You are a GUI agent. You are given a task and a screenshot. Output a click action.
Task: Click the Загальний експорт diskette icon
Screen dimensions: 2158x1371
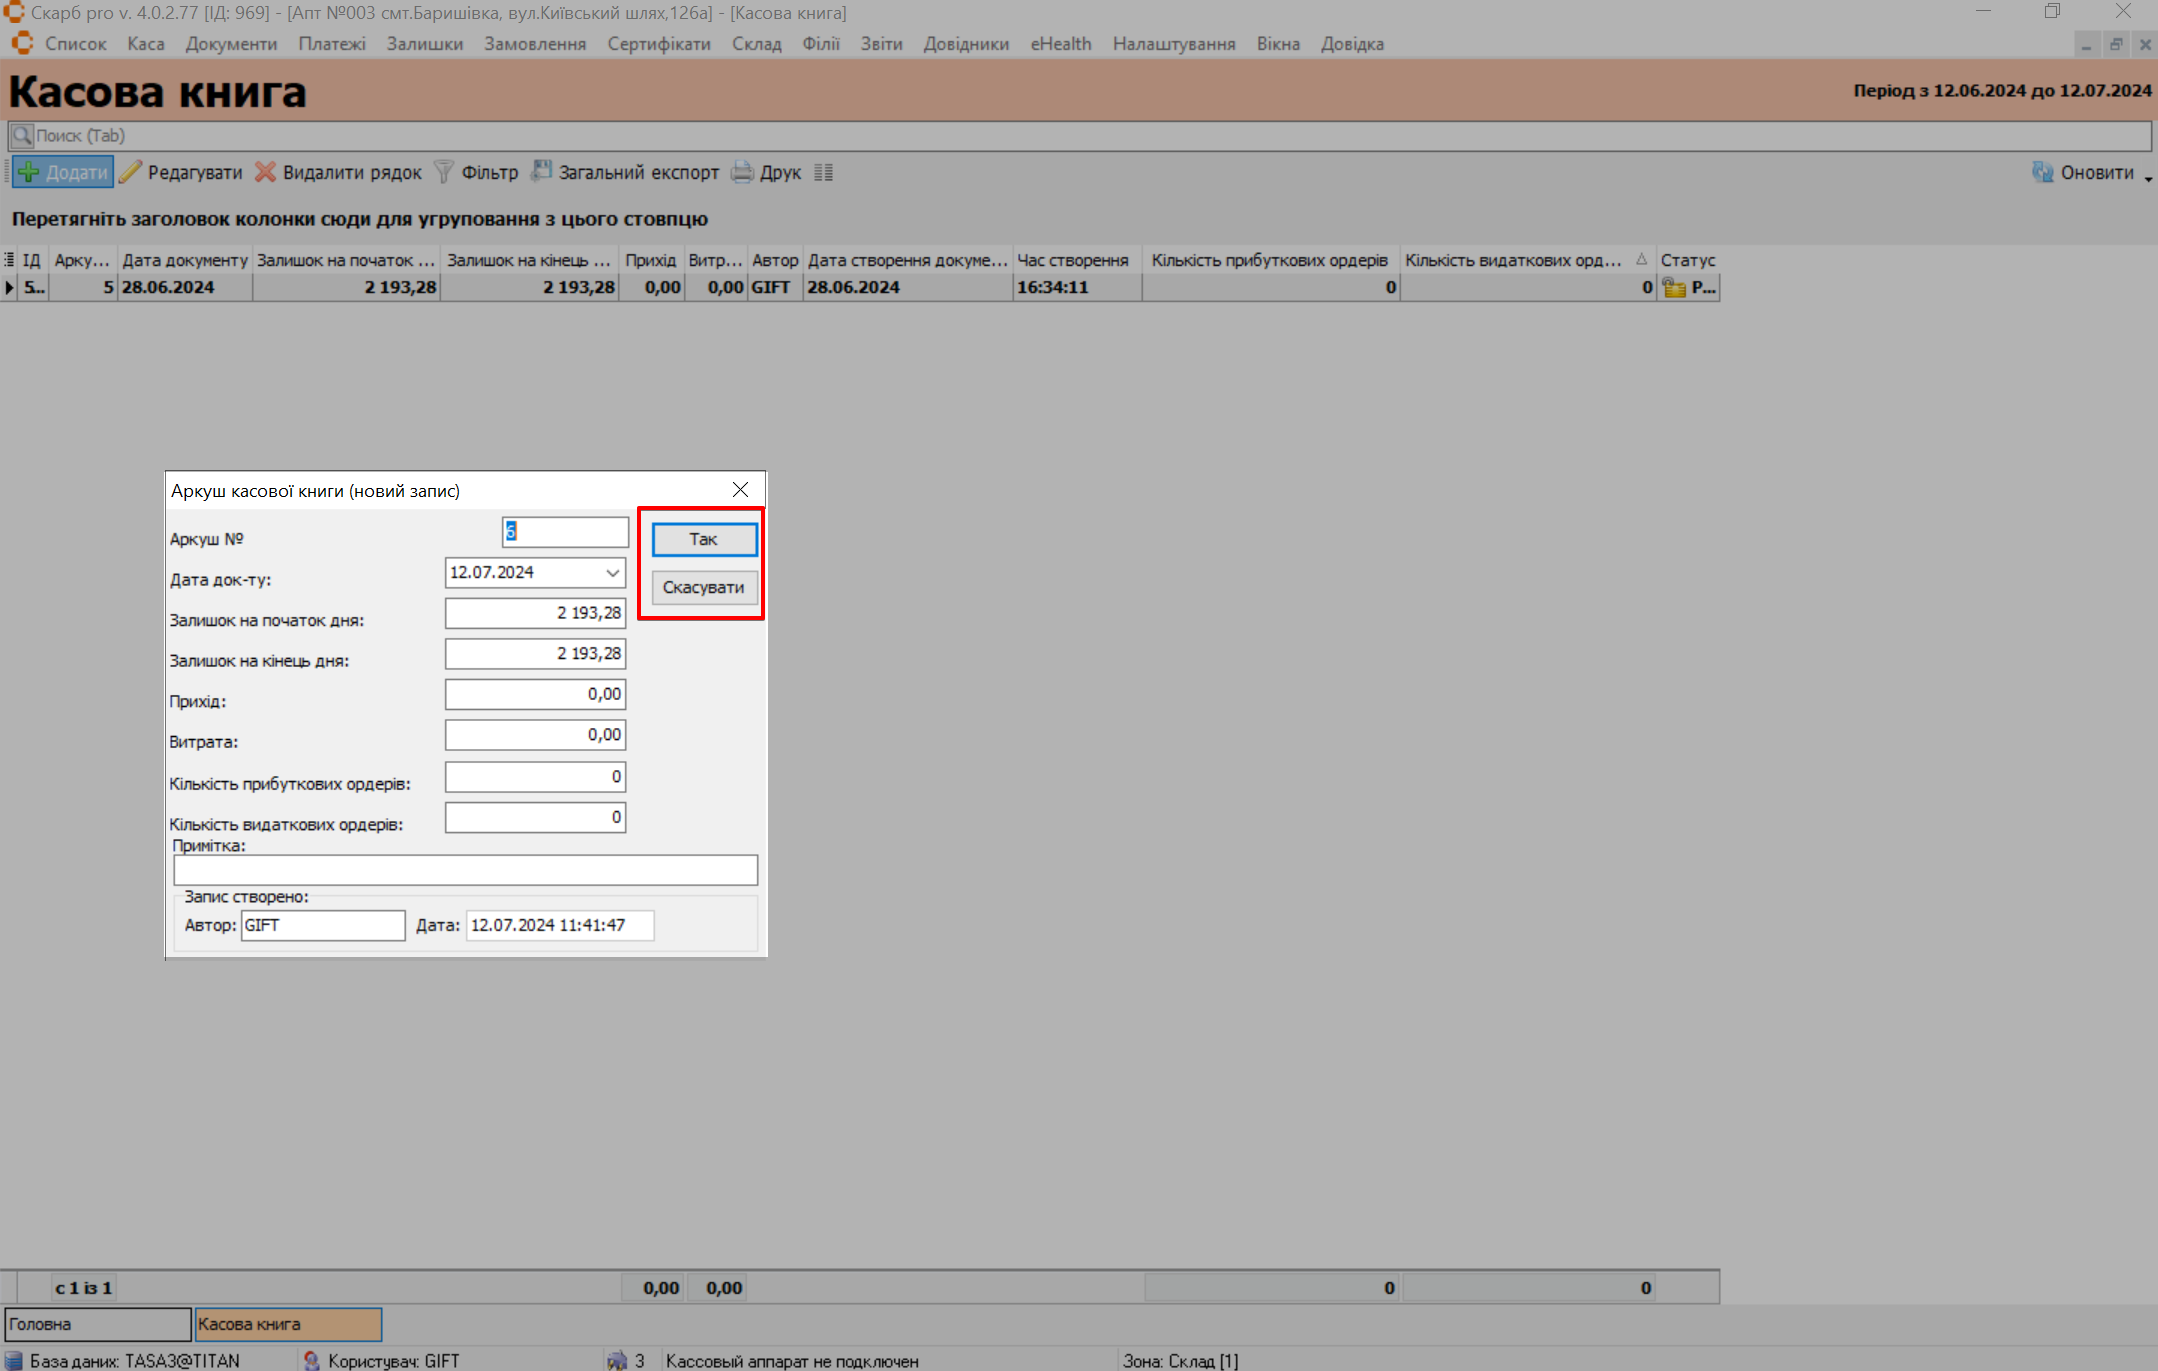coord(541,171)
